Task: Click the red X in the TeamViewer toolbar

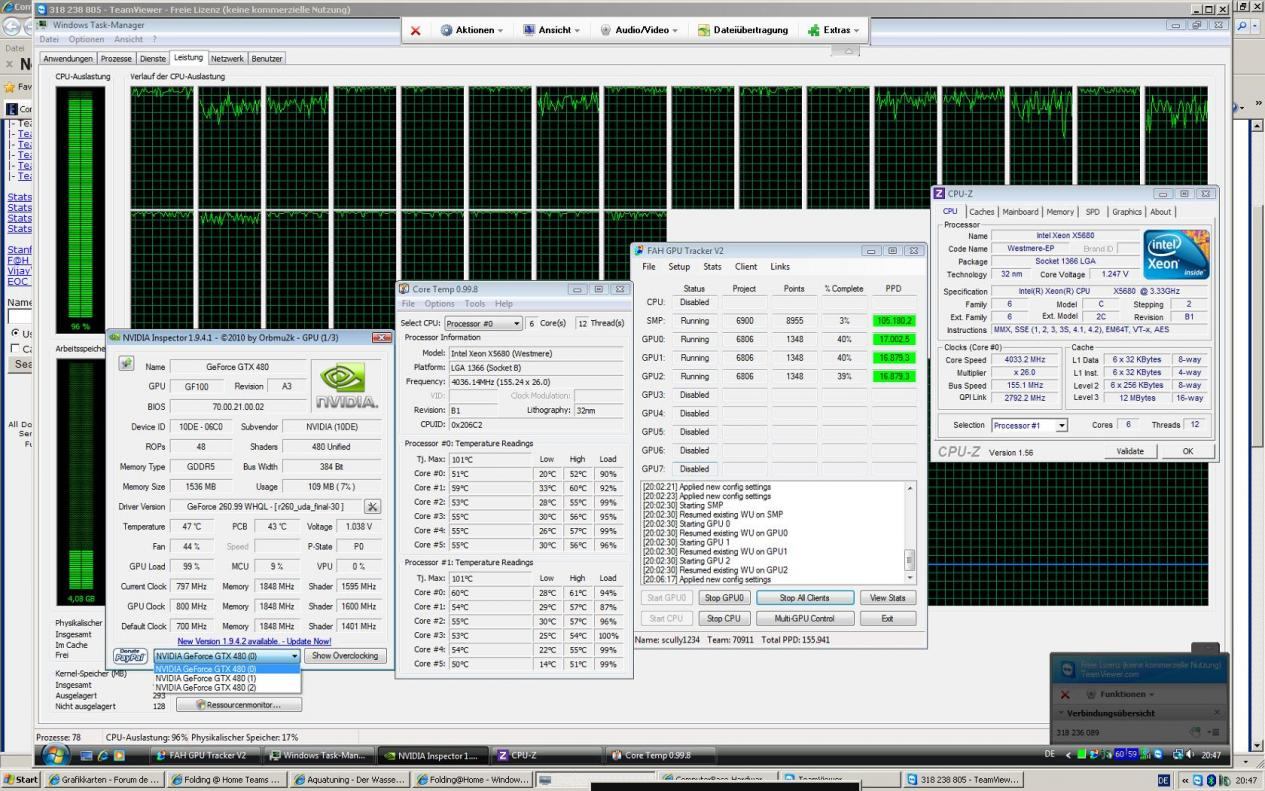Action: pyautogui.click(x=416, y=30)
